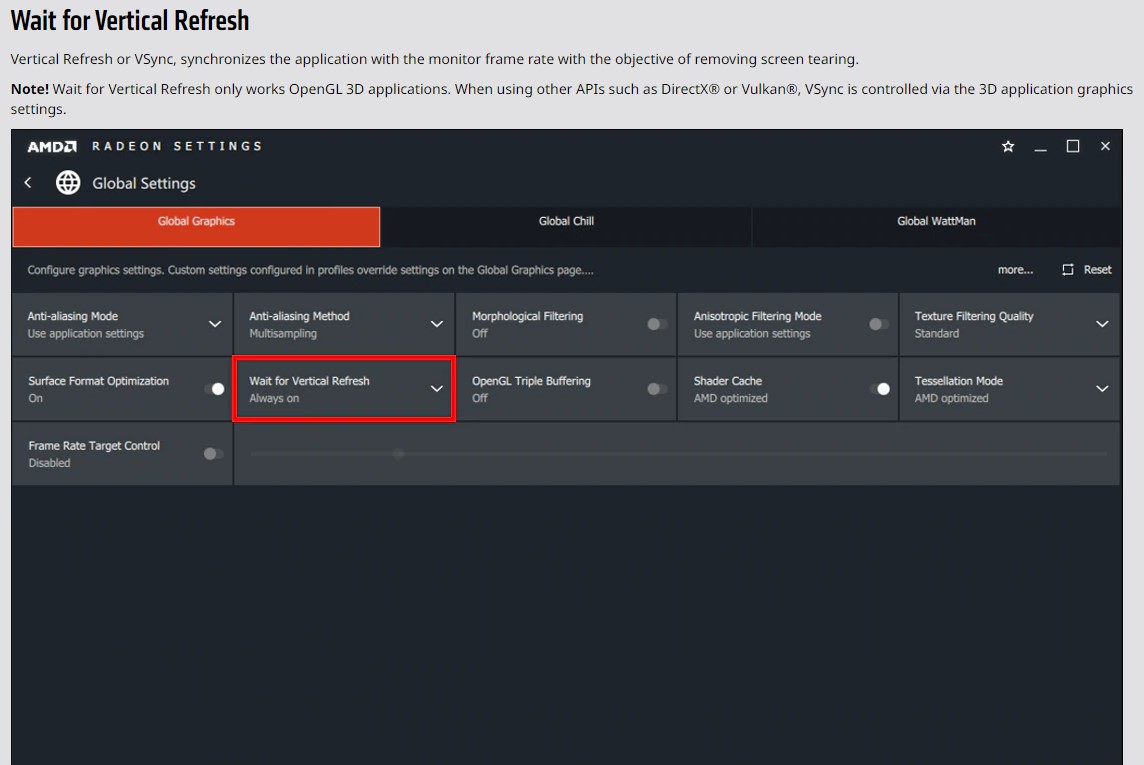Click the Reset icon with arrows

tap(1067, 270)
